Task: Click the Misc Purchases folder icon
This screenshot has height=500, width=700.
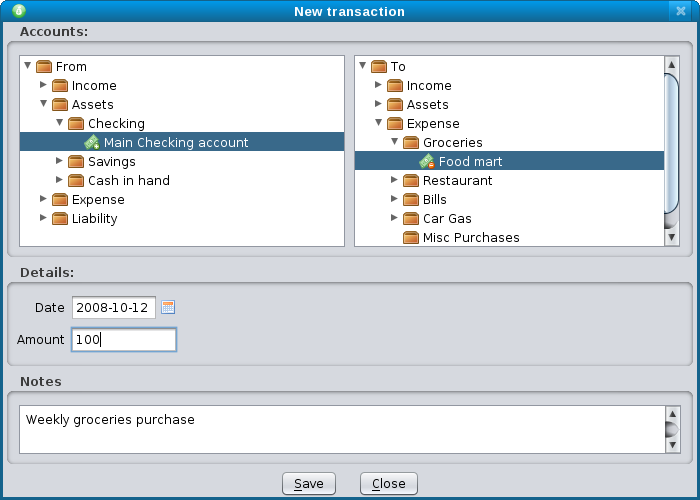Action: click(x=411, y=237)
